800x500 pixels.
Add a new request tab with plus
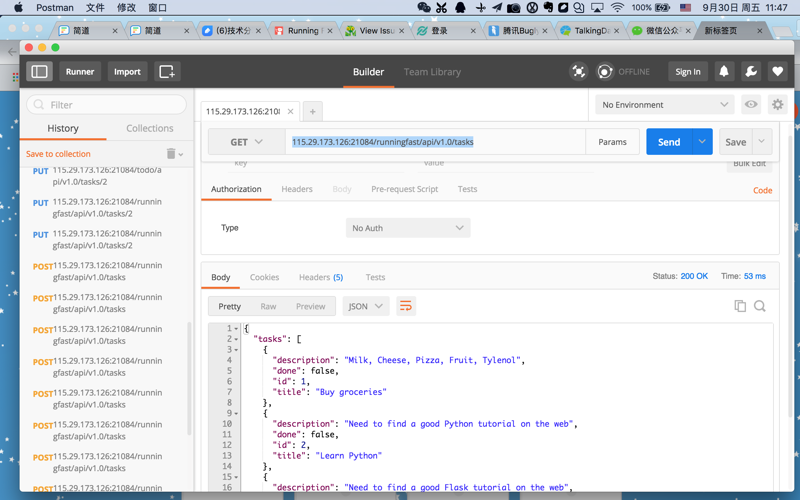313,111
